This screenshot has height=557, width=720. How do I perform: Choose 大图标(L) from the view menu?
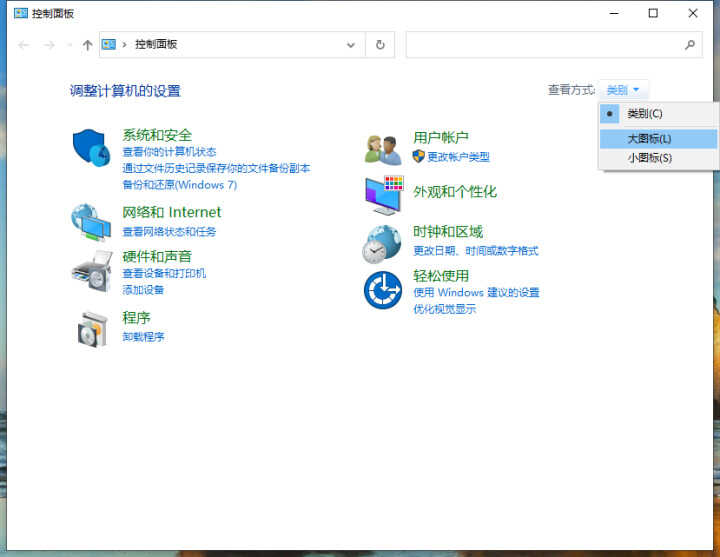[x=649, y=138]
